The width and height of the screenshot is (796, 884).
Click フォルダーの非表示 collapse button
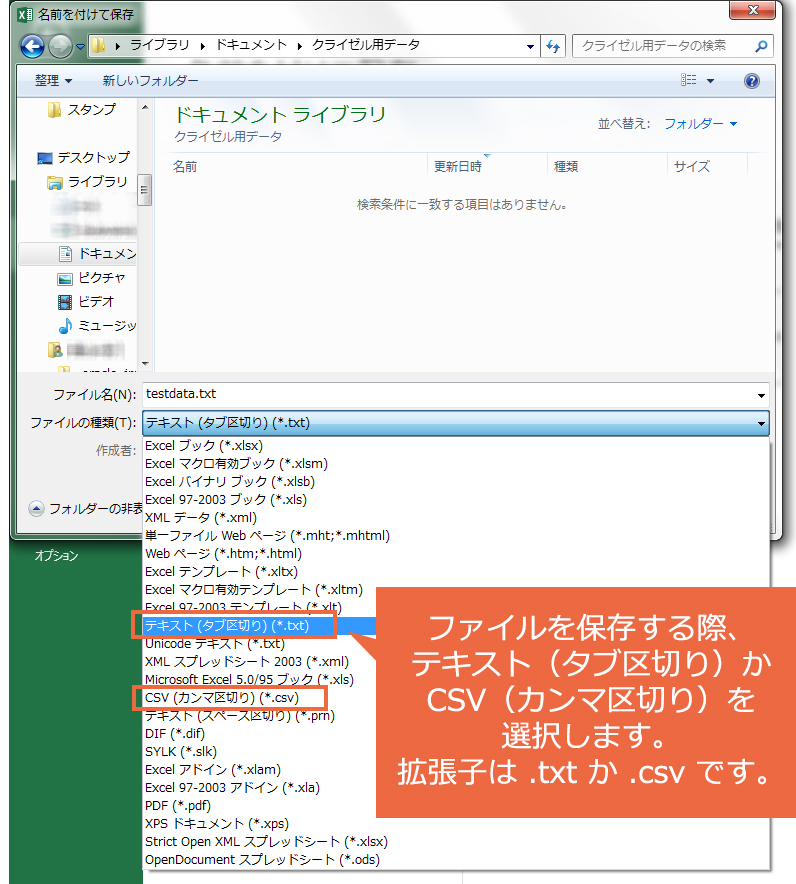click(86, 509)
